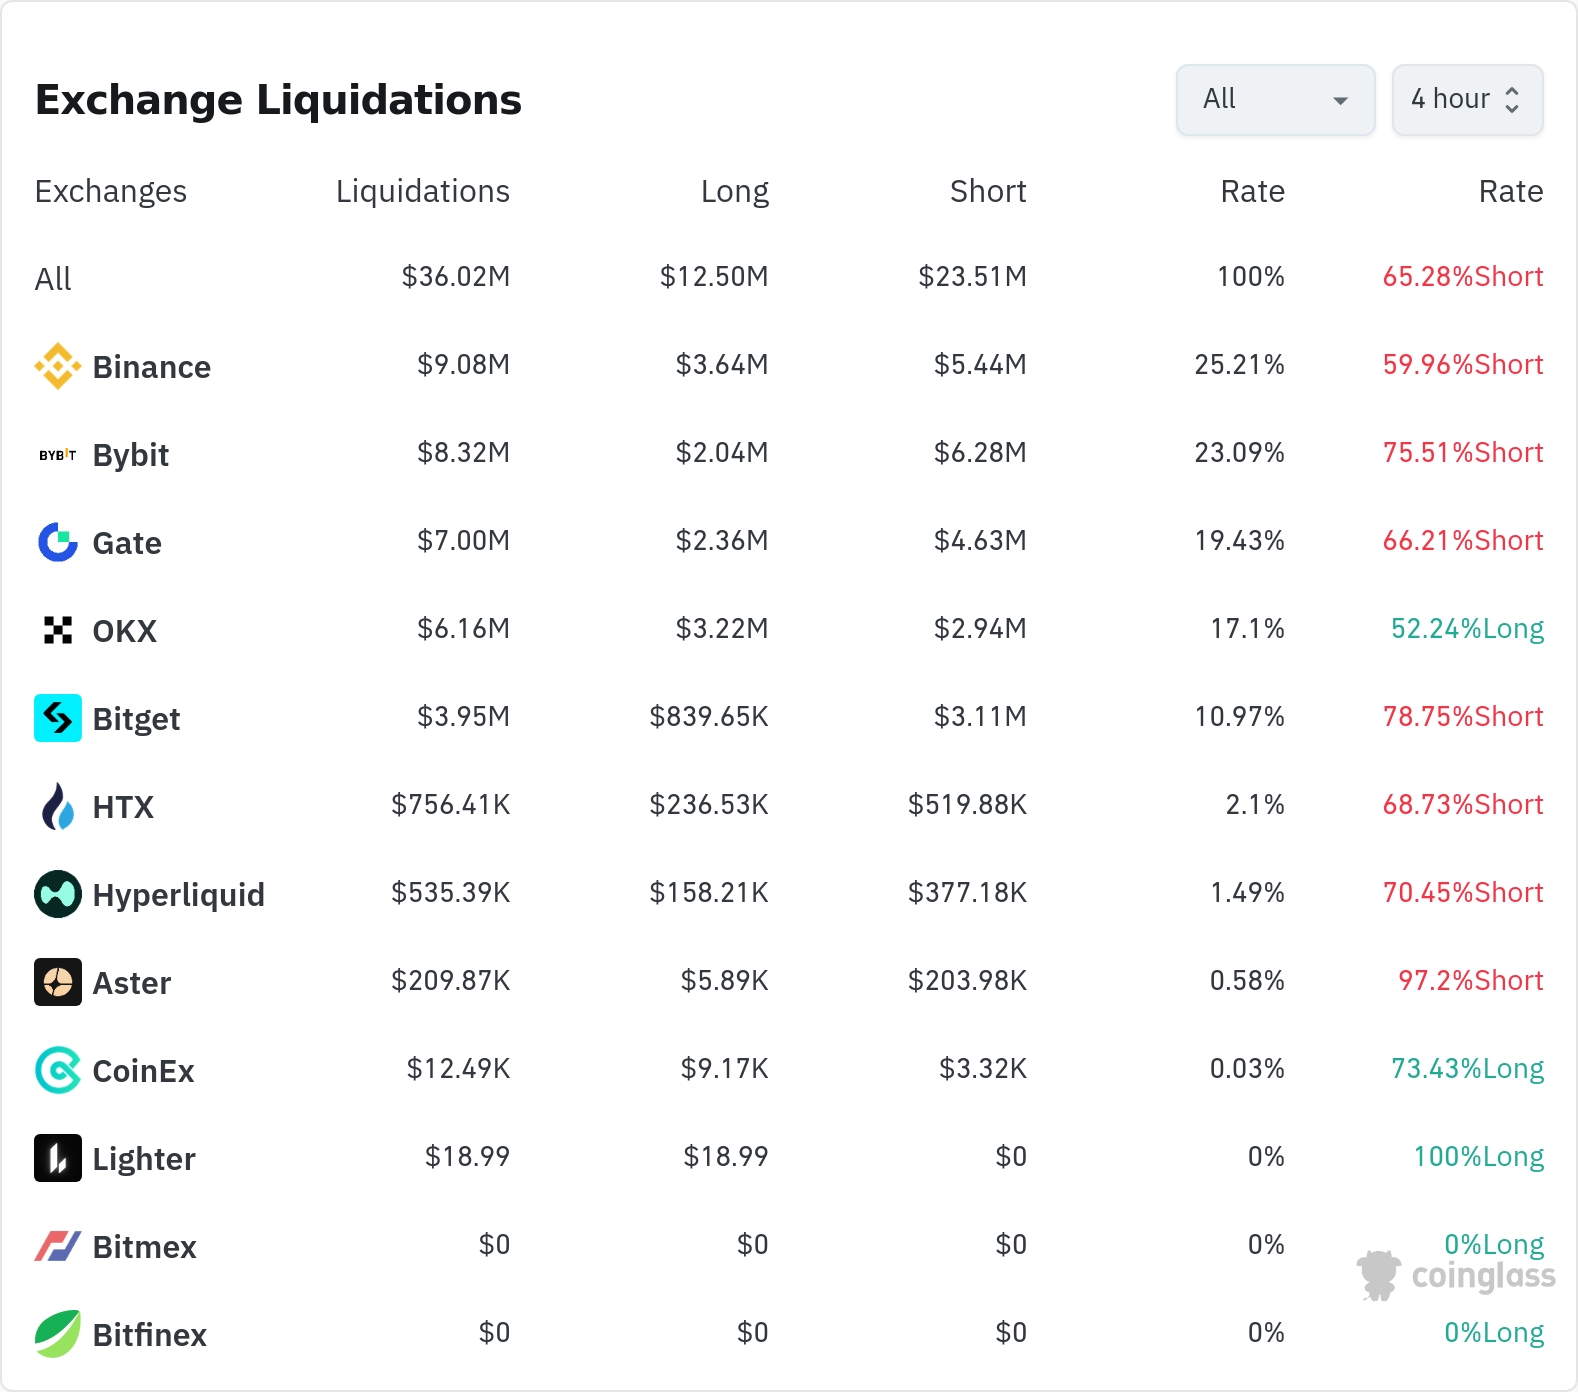Click the Gate exchange logo icon
Image resolution: width=1578 pixels, height=1392 pixels.
(x=58, y=542)
